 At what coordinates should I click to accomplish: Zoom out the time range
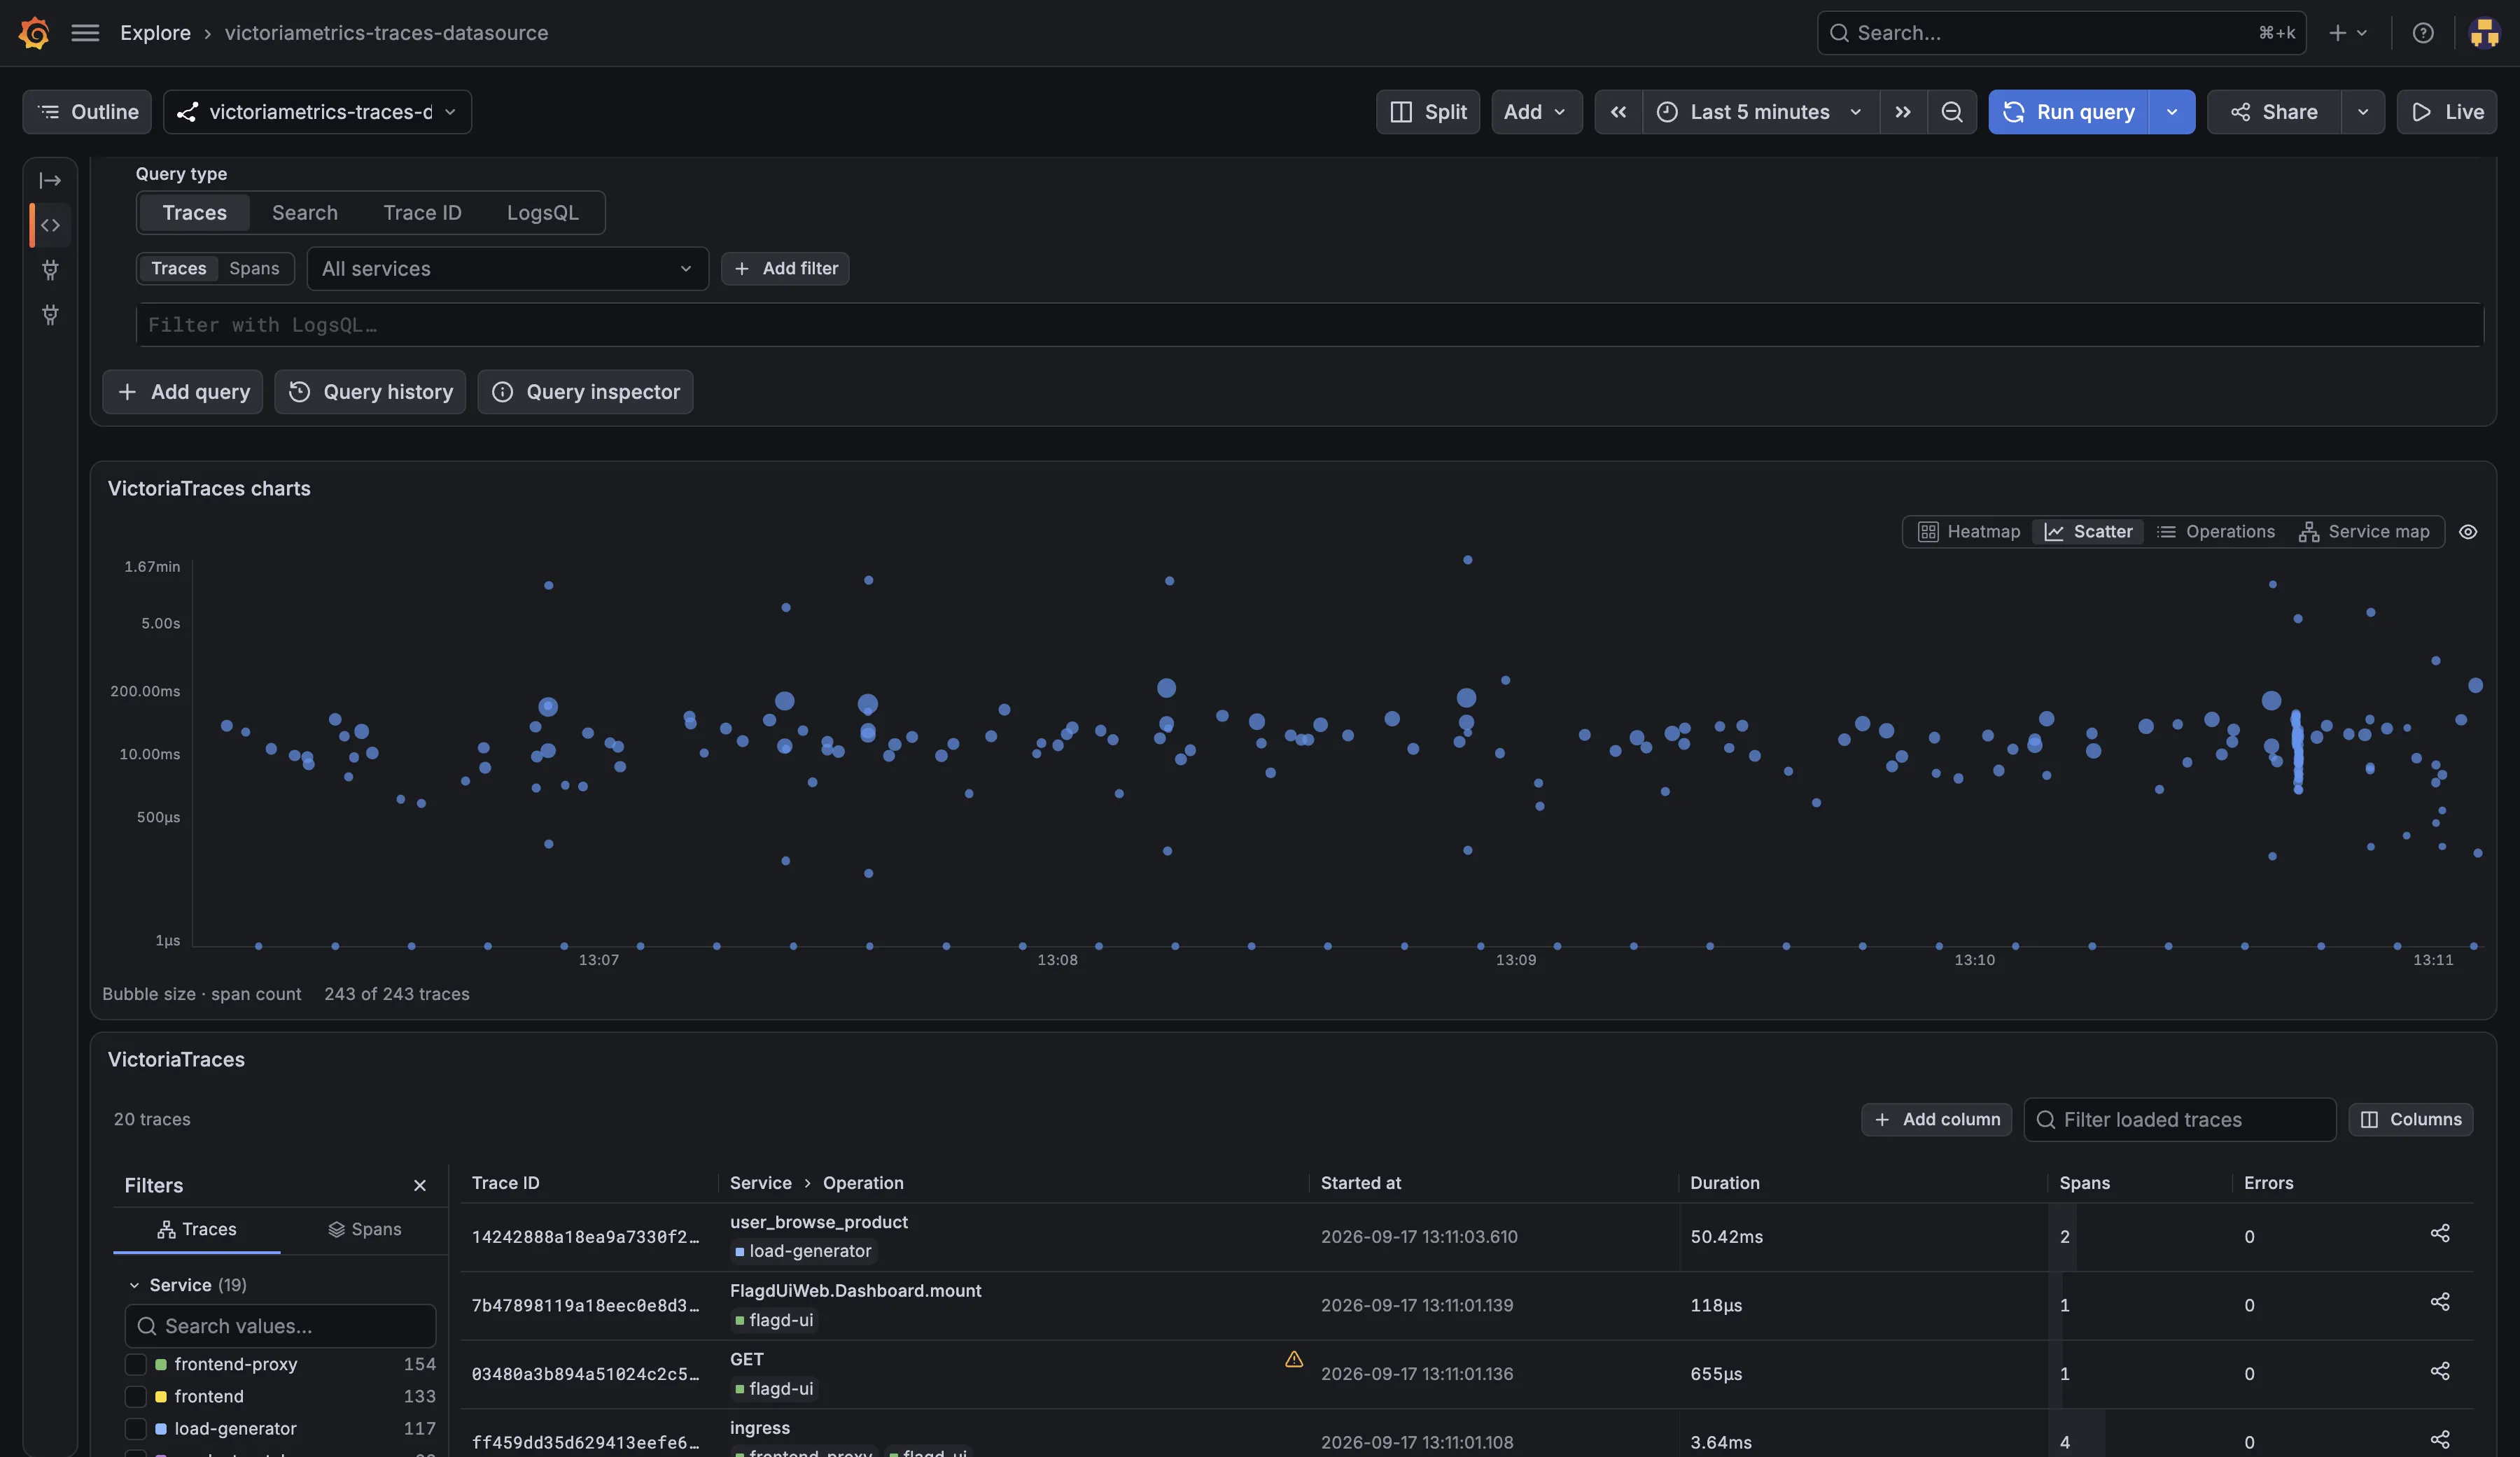[1952, 112]
